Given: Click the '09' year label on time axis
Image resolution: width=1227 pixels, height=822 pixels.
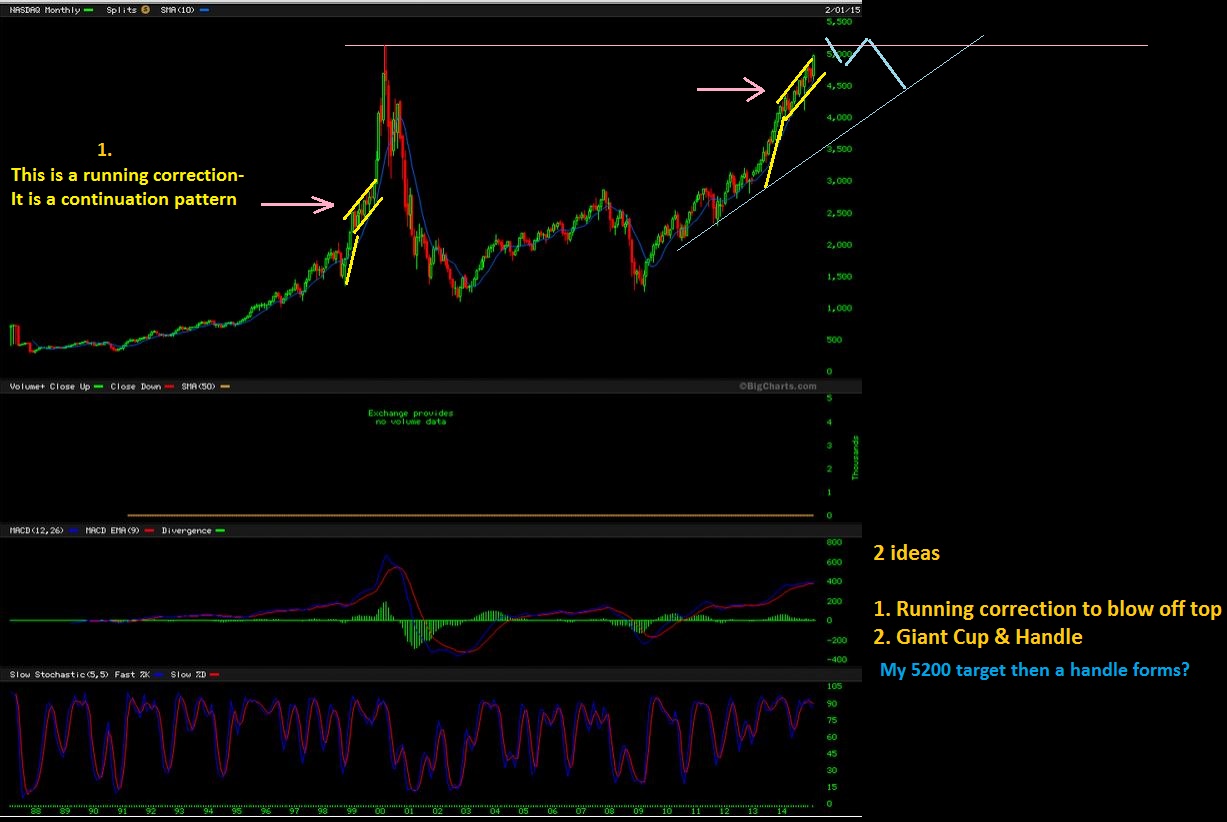Looking at the screenshot, I should (x=640, y=811).
